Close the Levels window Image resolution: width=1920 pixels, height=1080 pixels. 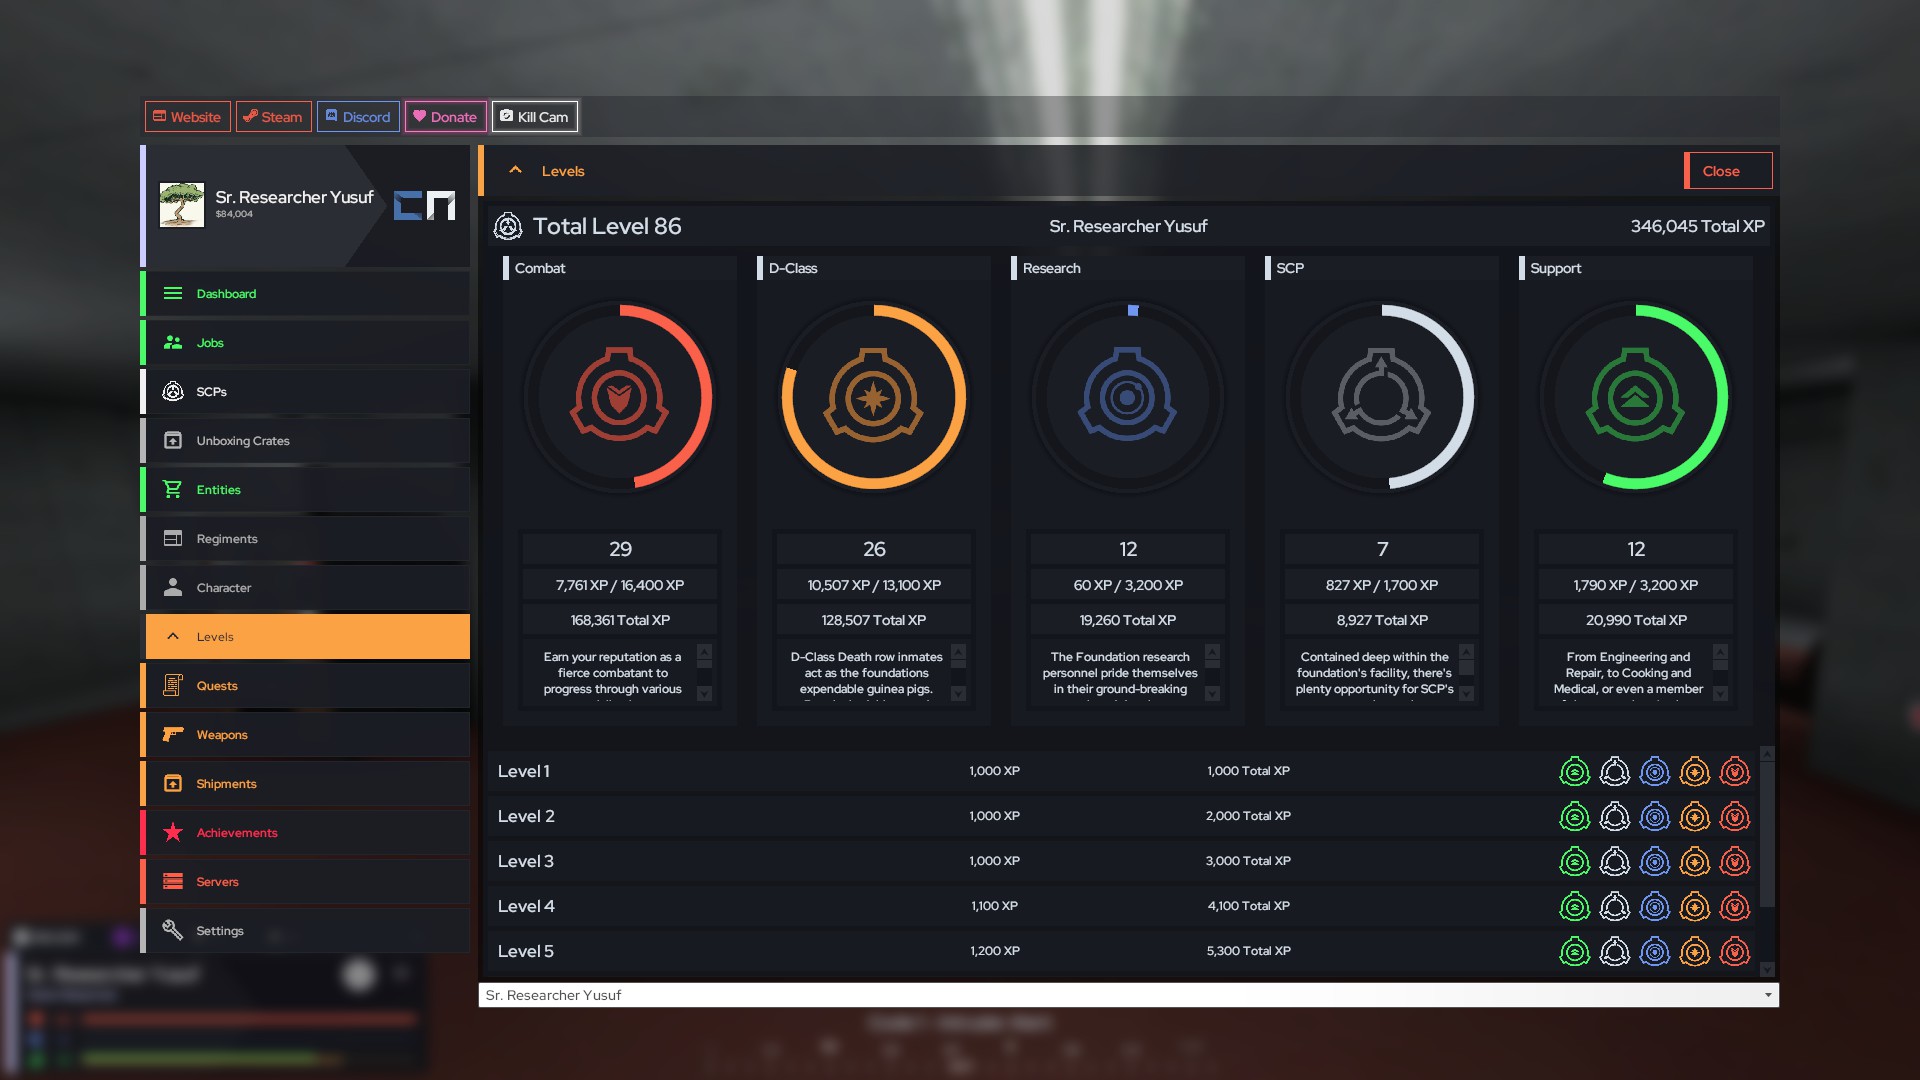[1728, 171]
